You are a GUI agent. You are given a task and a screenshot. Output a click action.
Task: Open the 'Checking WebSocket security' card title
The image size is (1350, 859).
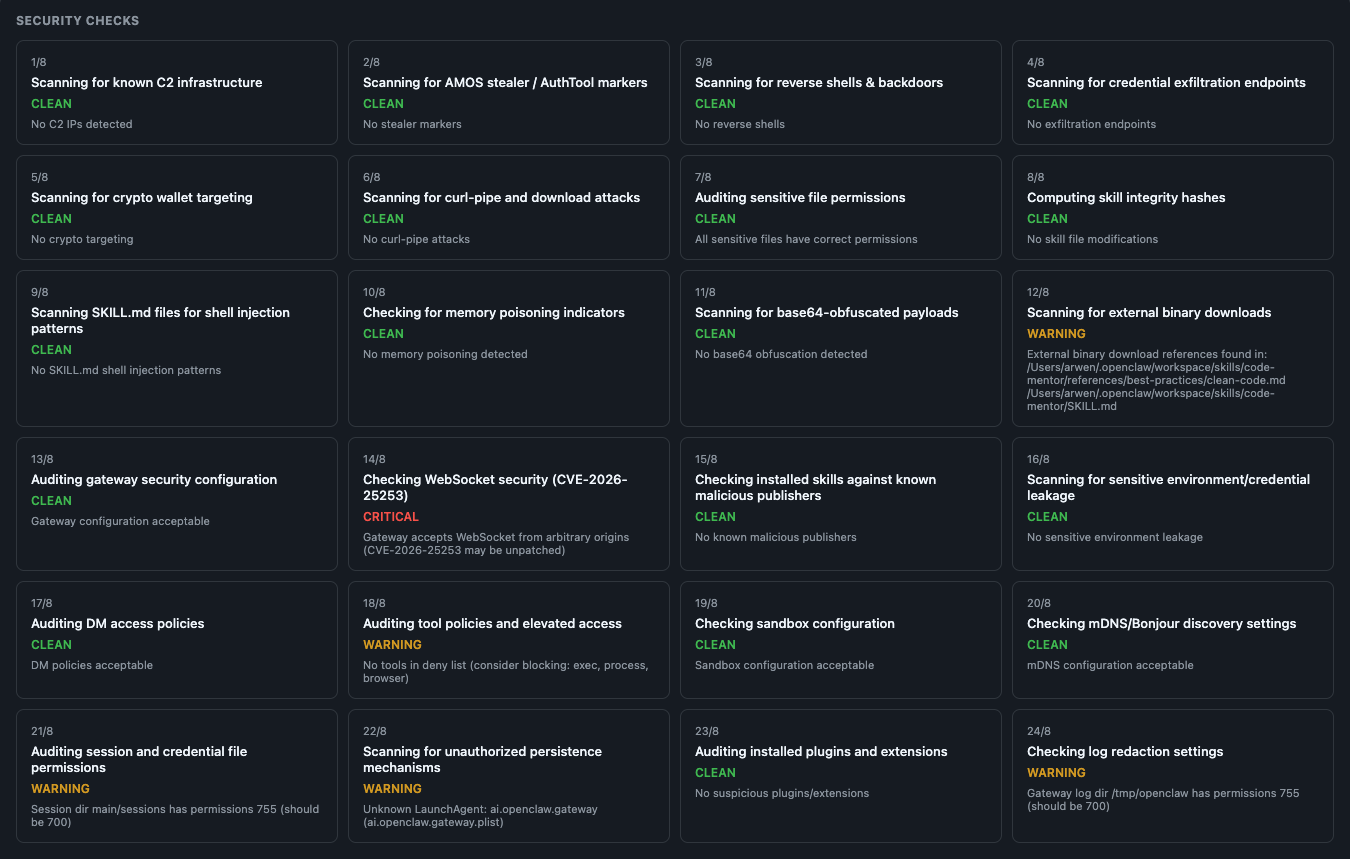(495, 488)
